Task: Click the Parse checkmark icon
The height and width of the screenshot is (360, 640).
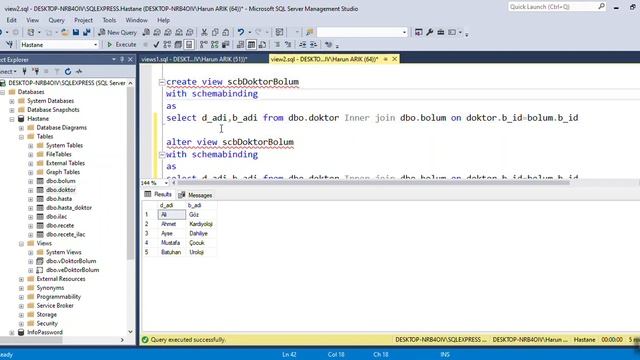Action: [156, 44]
